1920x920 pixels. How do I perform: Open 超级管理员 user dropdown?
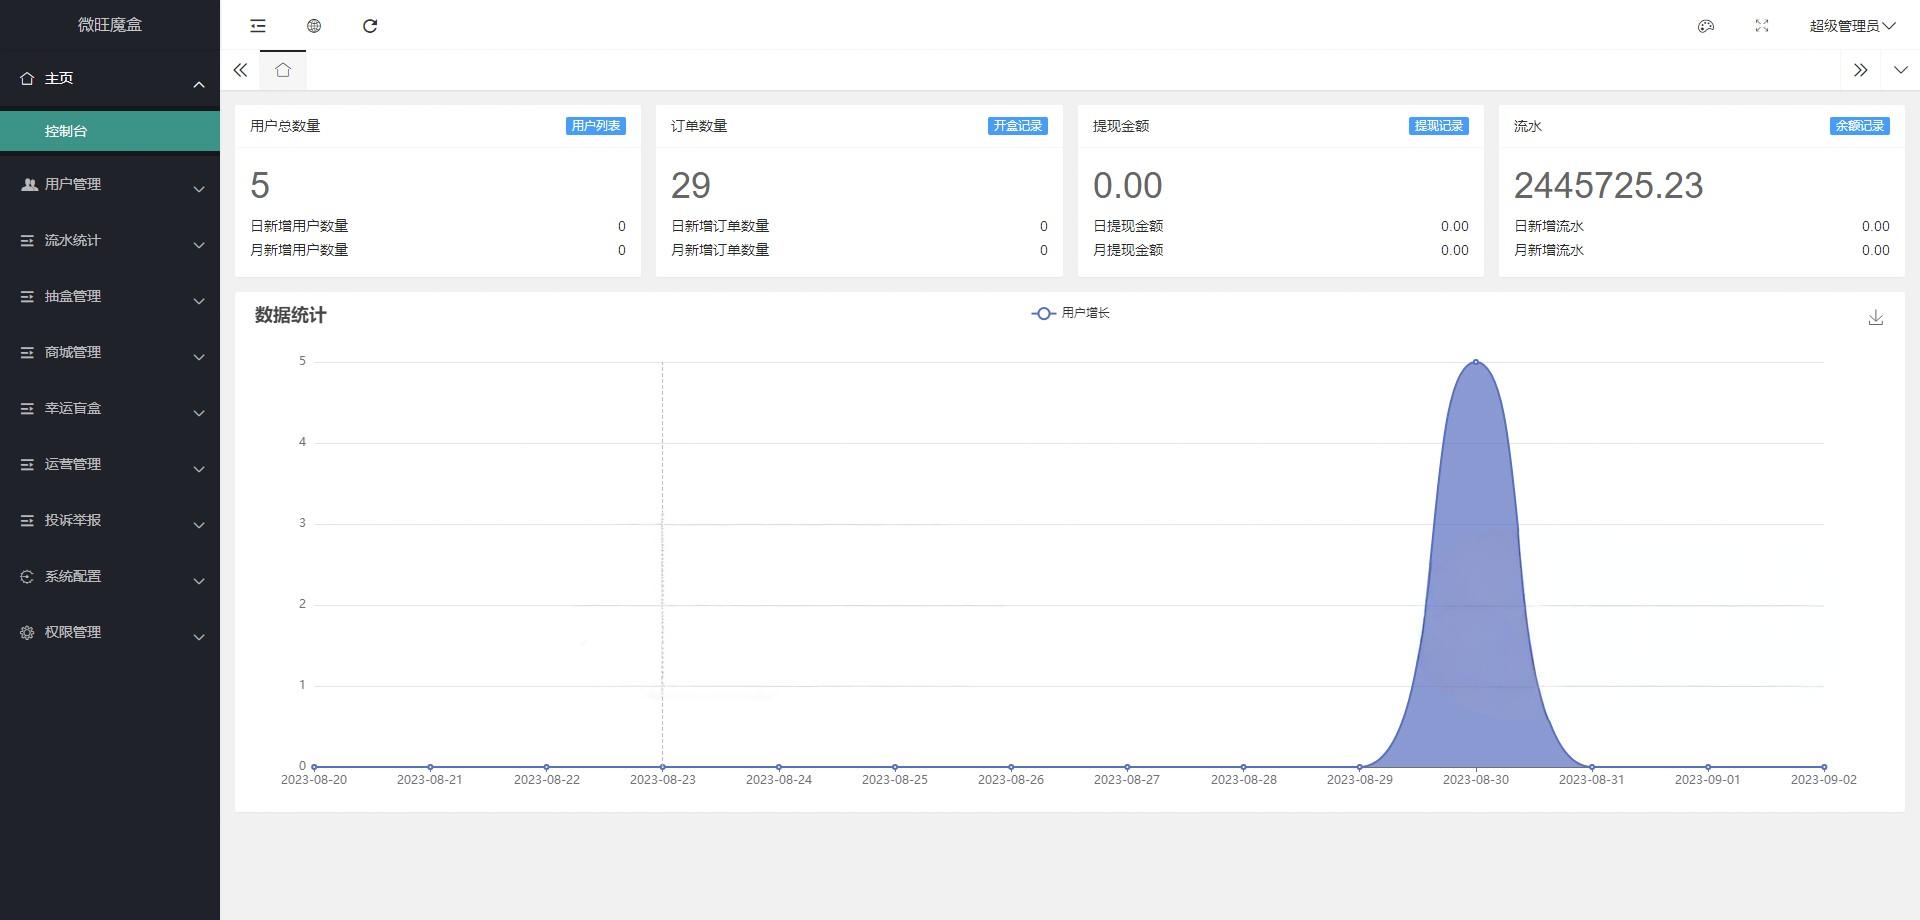[x=1852, y=26]
